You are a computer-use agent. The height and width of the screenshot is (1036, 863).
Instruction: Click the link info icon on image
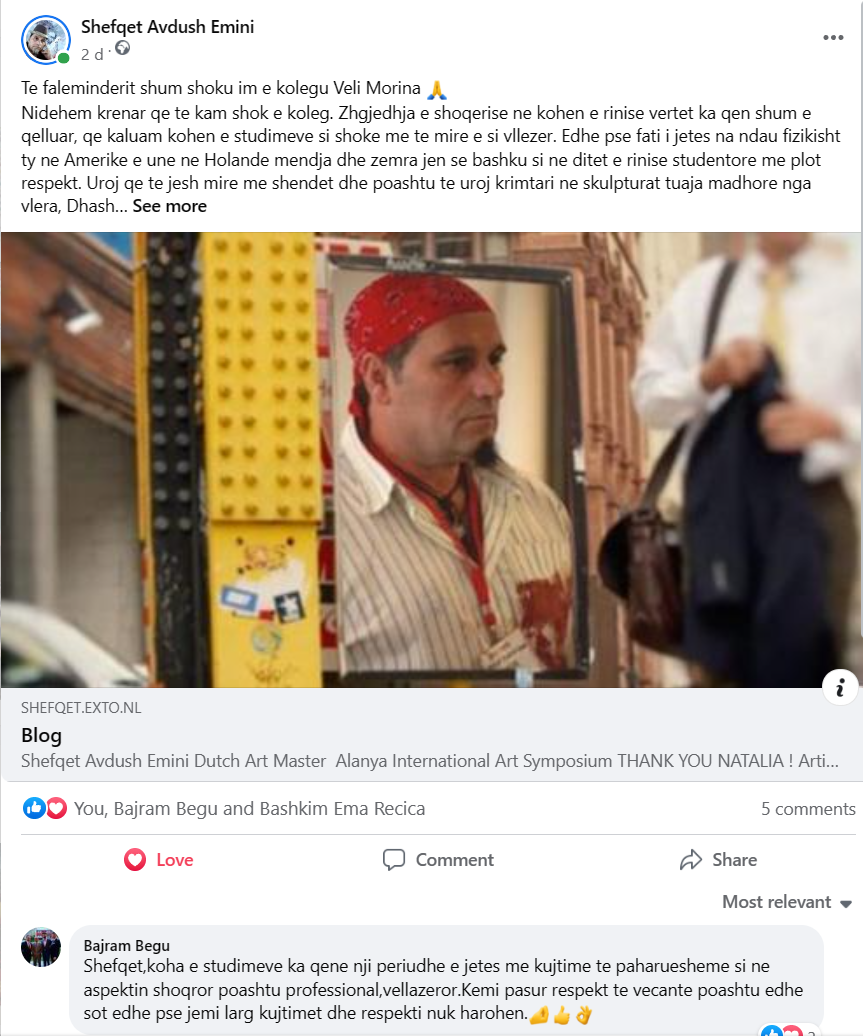pos(840,688)
